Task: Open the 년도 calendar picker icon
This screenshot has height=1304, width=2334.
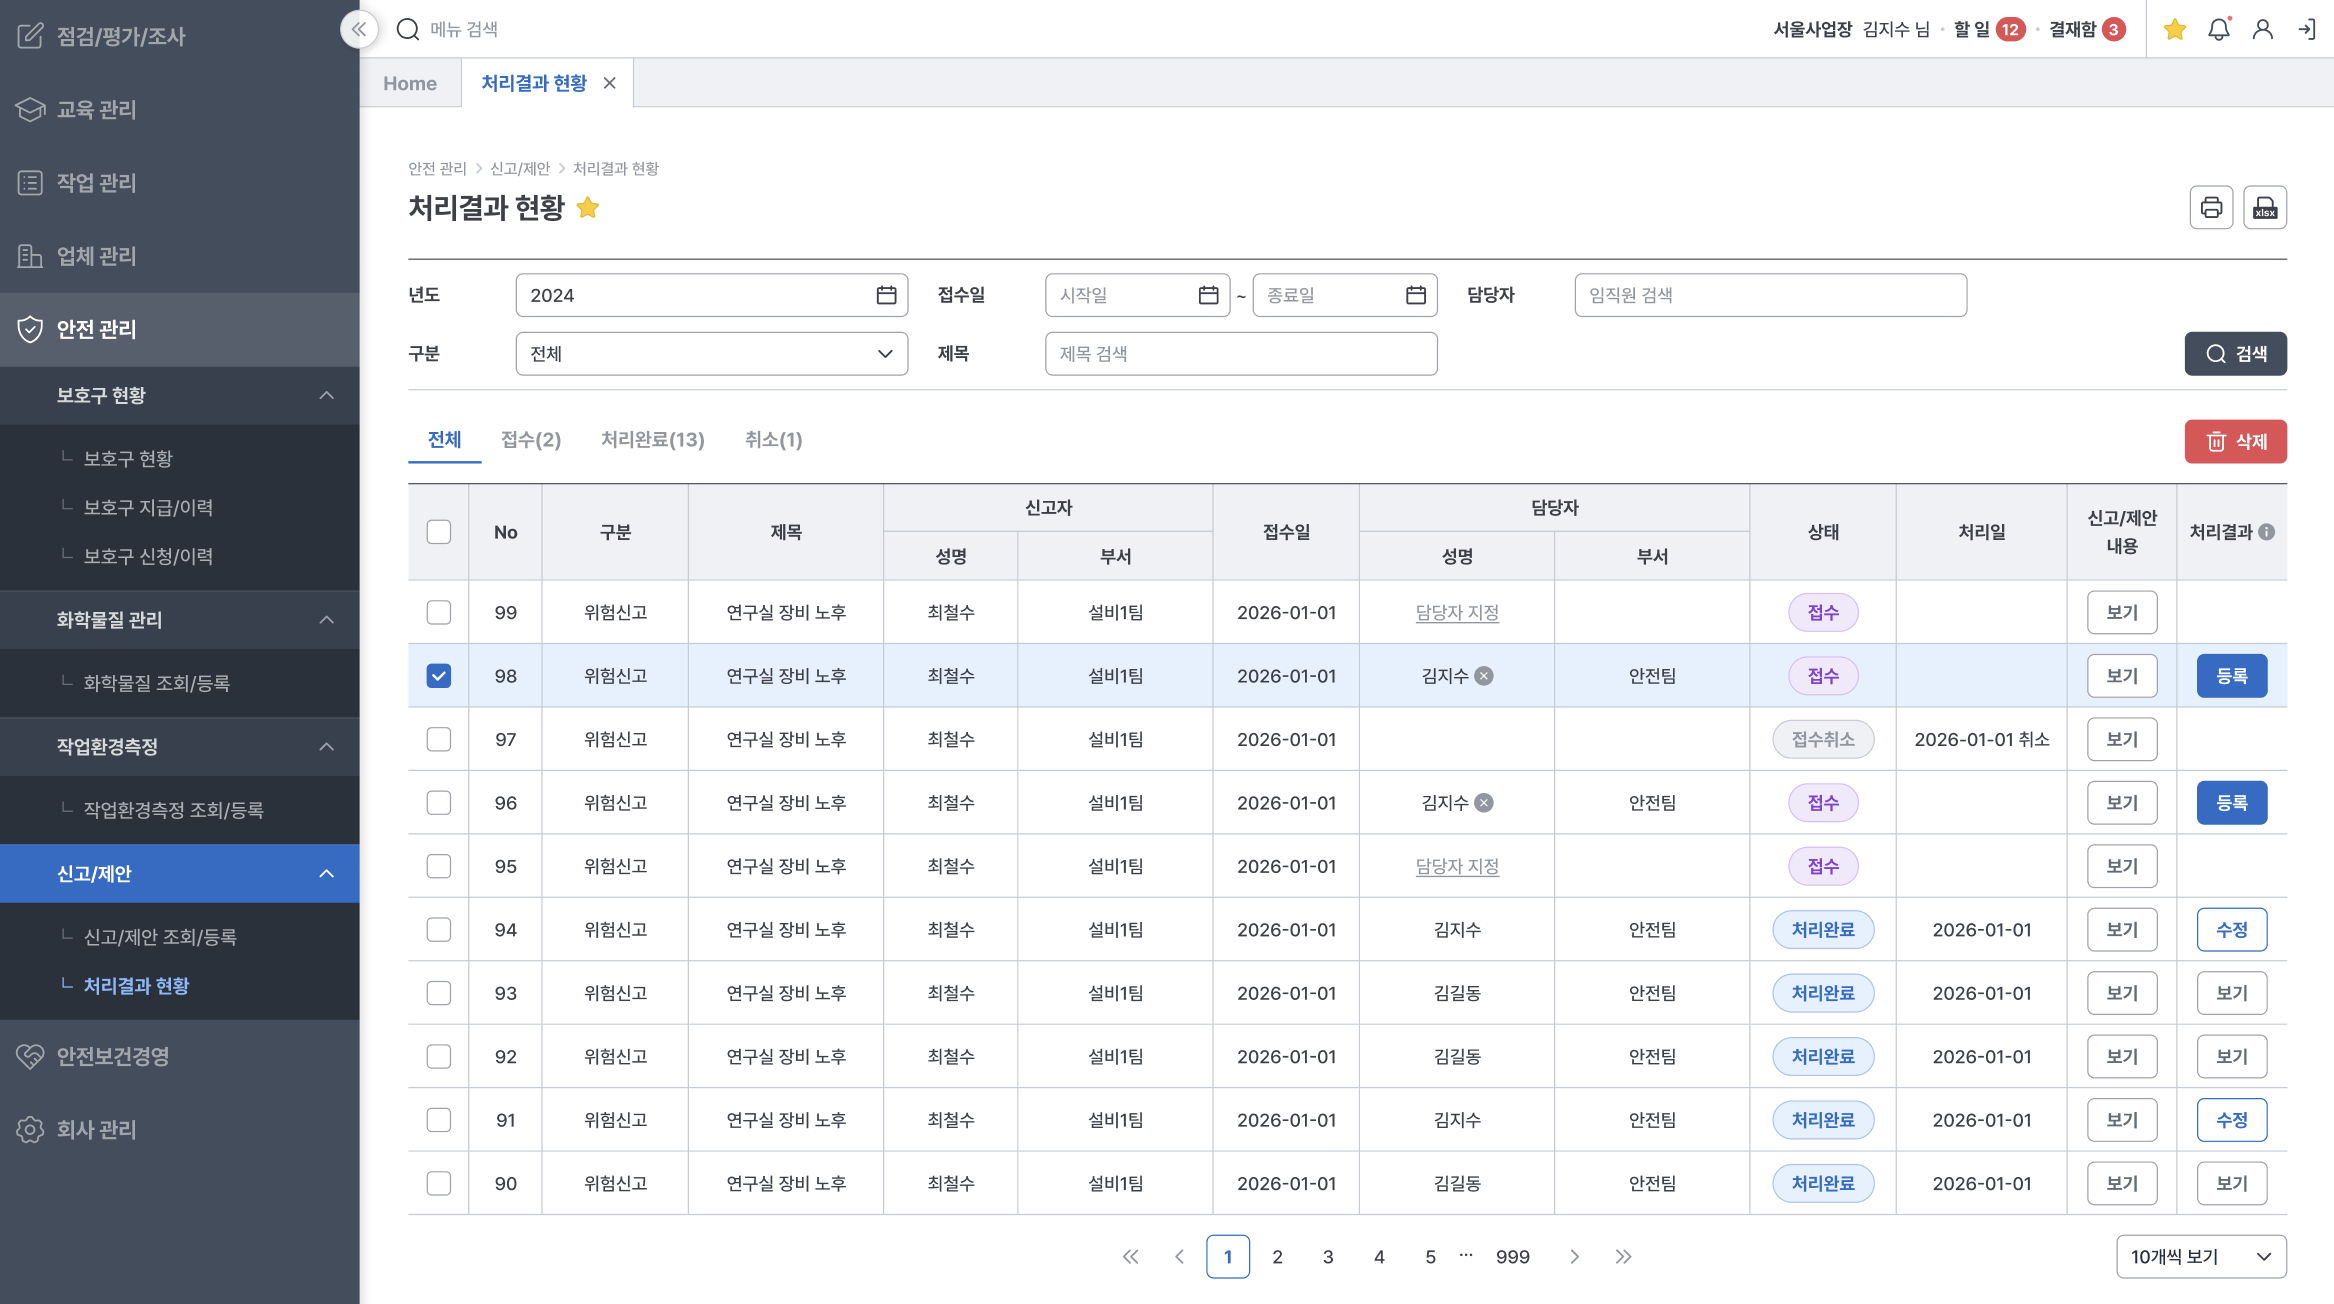Action: point(886,295)
